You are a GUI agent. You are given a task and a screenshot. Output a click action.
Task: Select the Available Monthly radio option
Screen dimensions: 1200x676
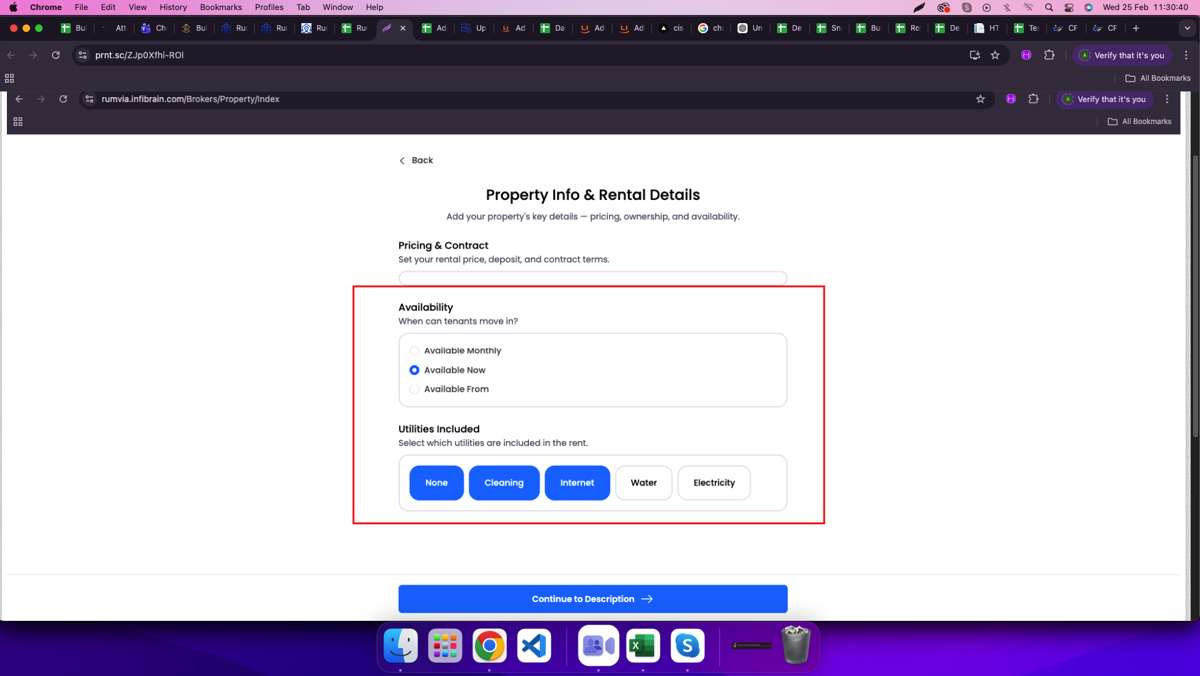click(x=414, y=351)
